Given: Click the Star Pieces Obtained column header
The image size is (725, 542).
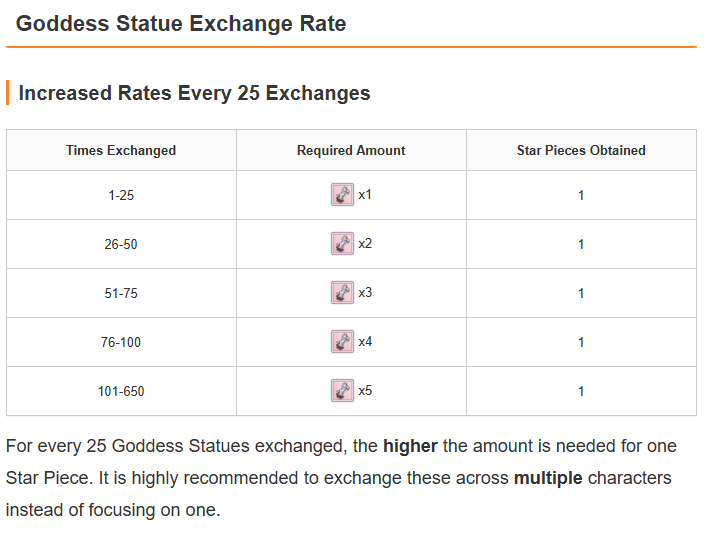Looking at the screenshot, I should [581, 150].
